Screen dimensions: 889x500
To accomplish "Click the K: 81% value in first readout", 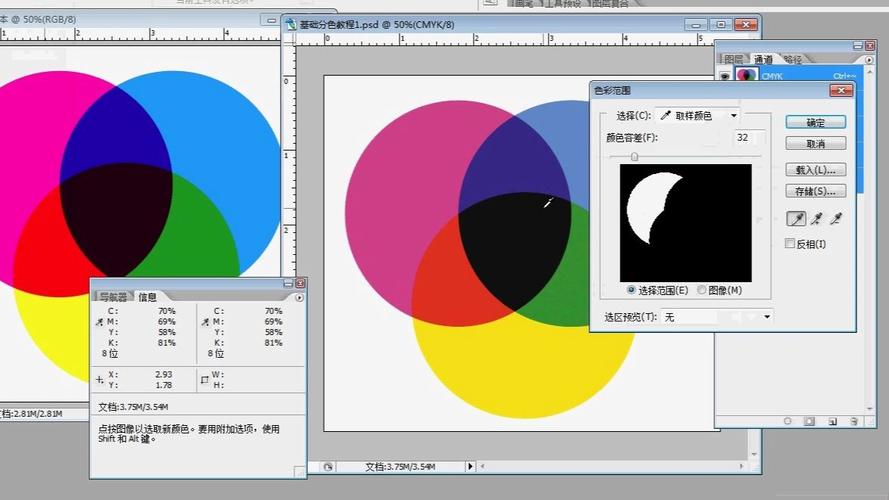I will pyautogui.click(x=167, y=343).
